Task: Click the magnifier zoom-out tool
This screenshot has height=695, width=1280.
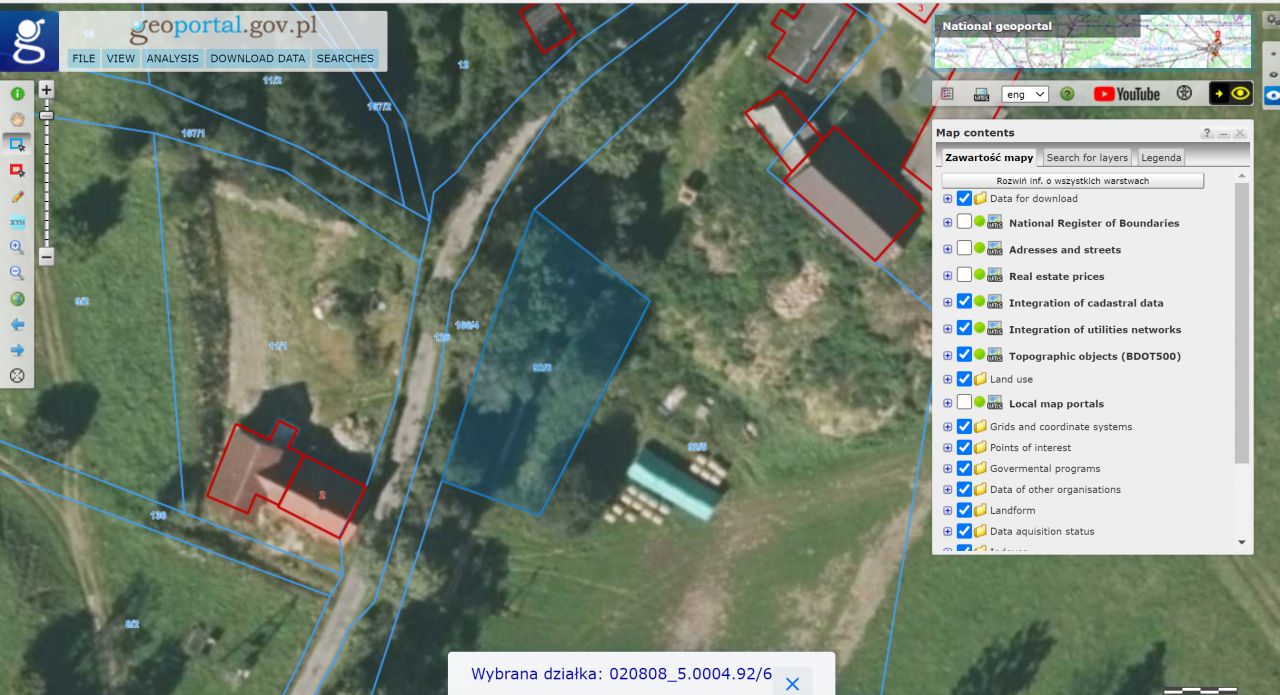Action: [x=17, y=273]
